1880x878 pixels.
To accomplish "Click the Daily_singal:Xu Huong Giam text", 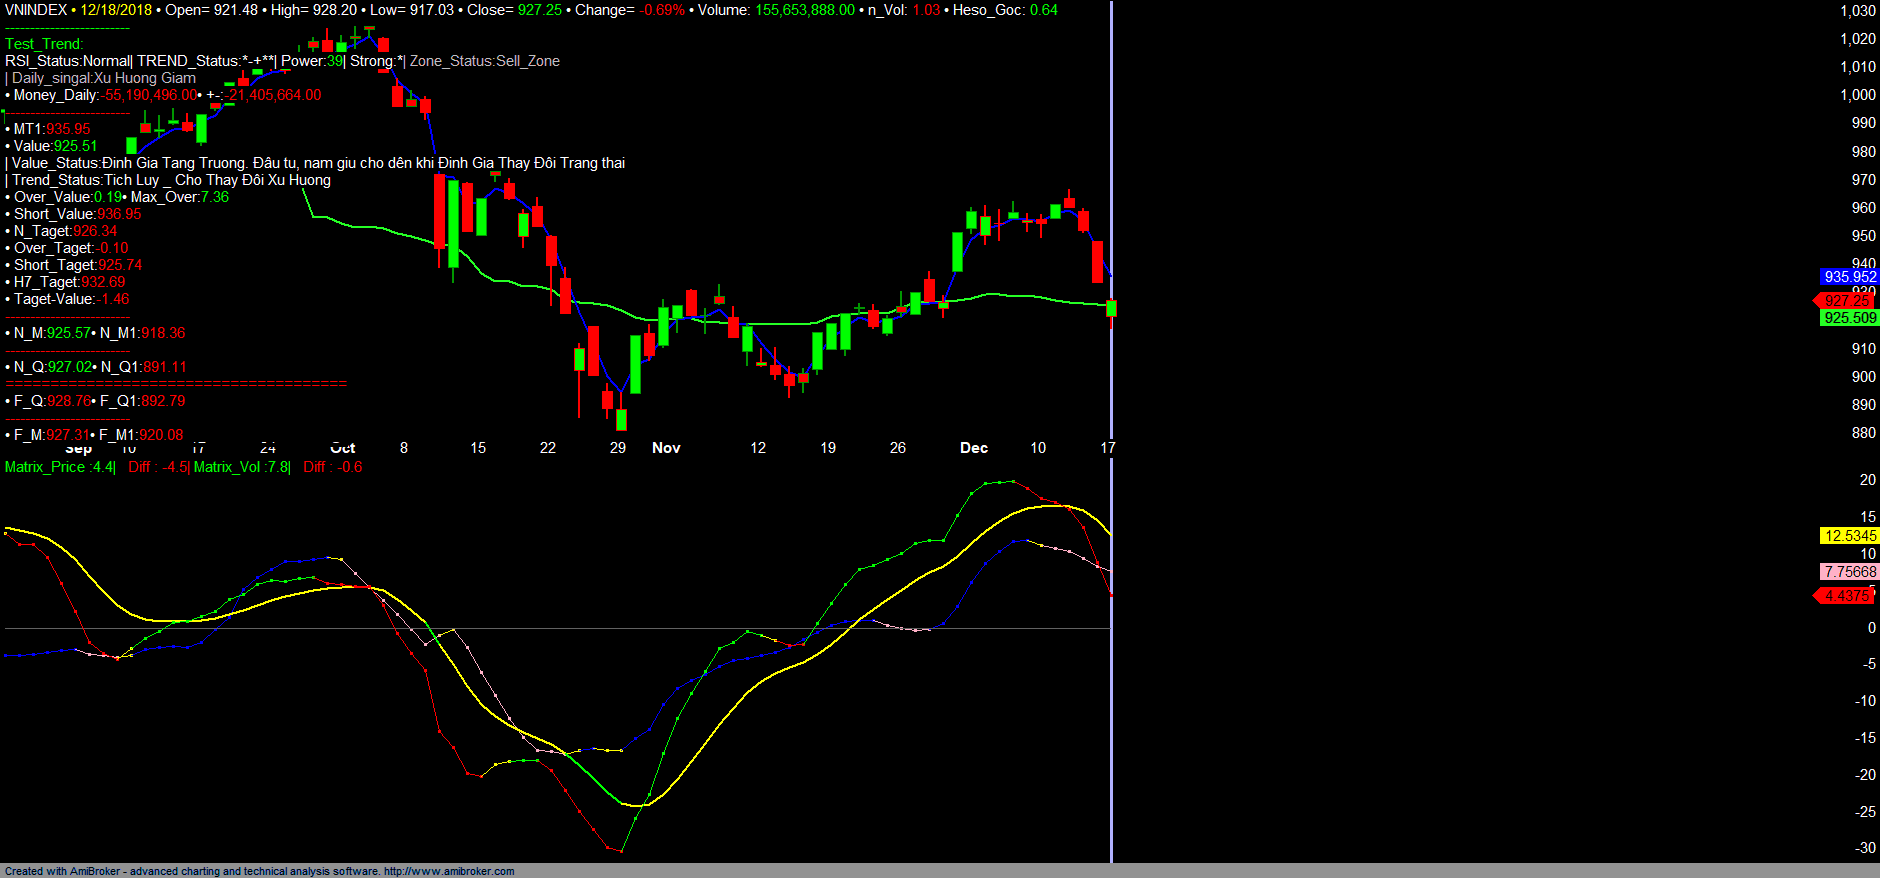I will (104, 78).
